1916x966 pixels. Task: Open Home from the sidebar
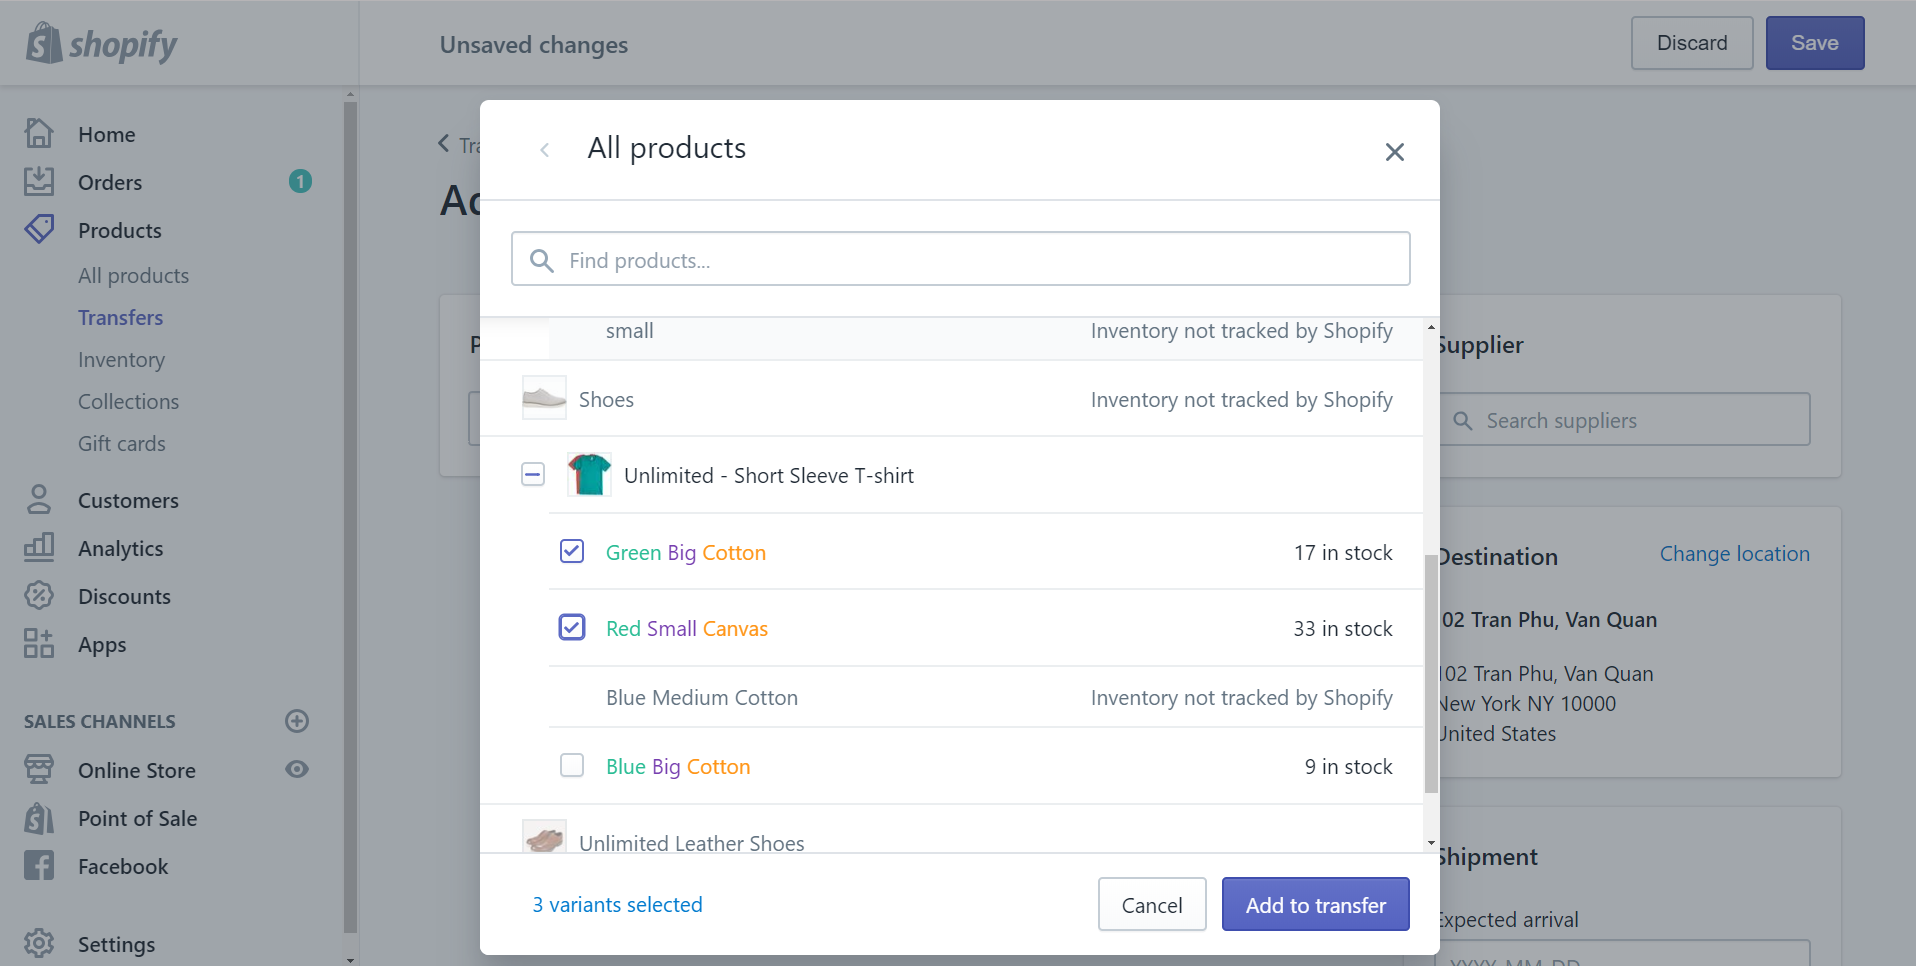106,134
